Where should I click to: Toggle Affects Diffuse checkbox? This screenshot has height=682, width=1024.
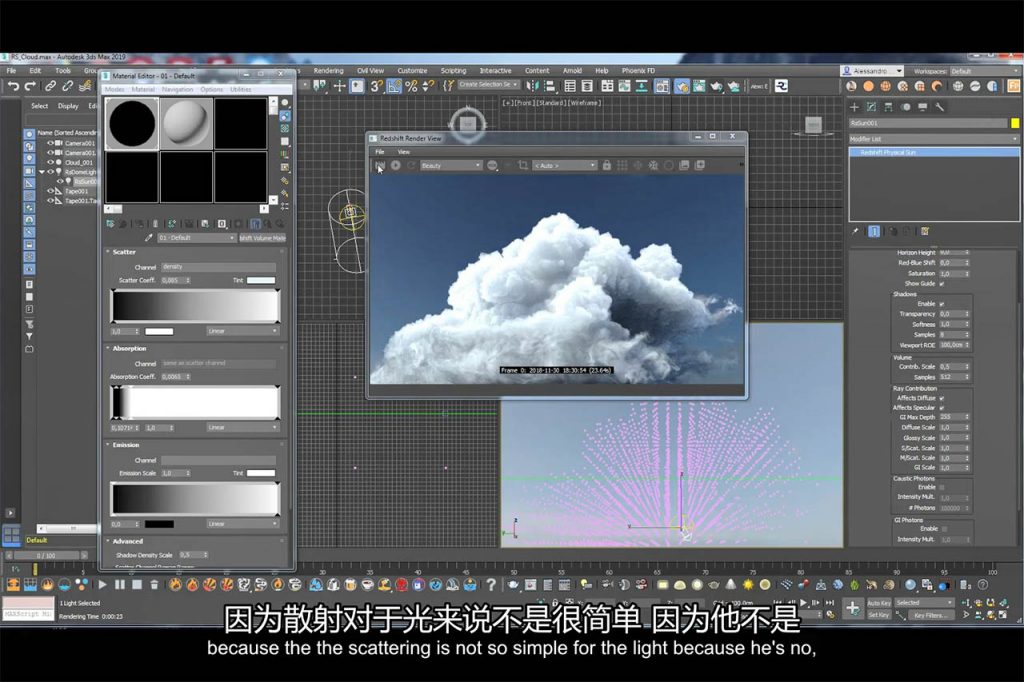click(x=942, y=398)
